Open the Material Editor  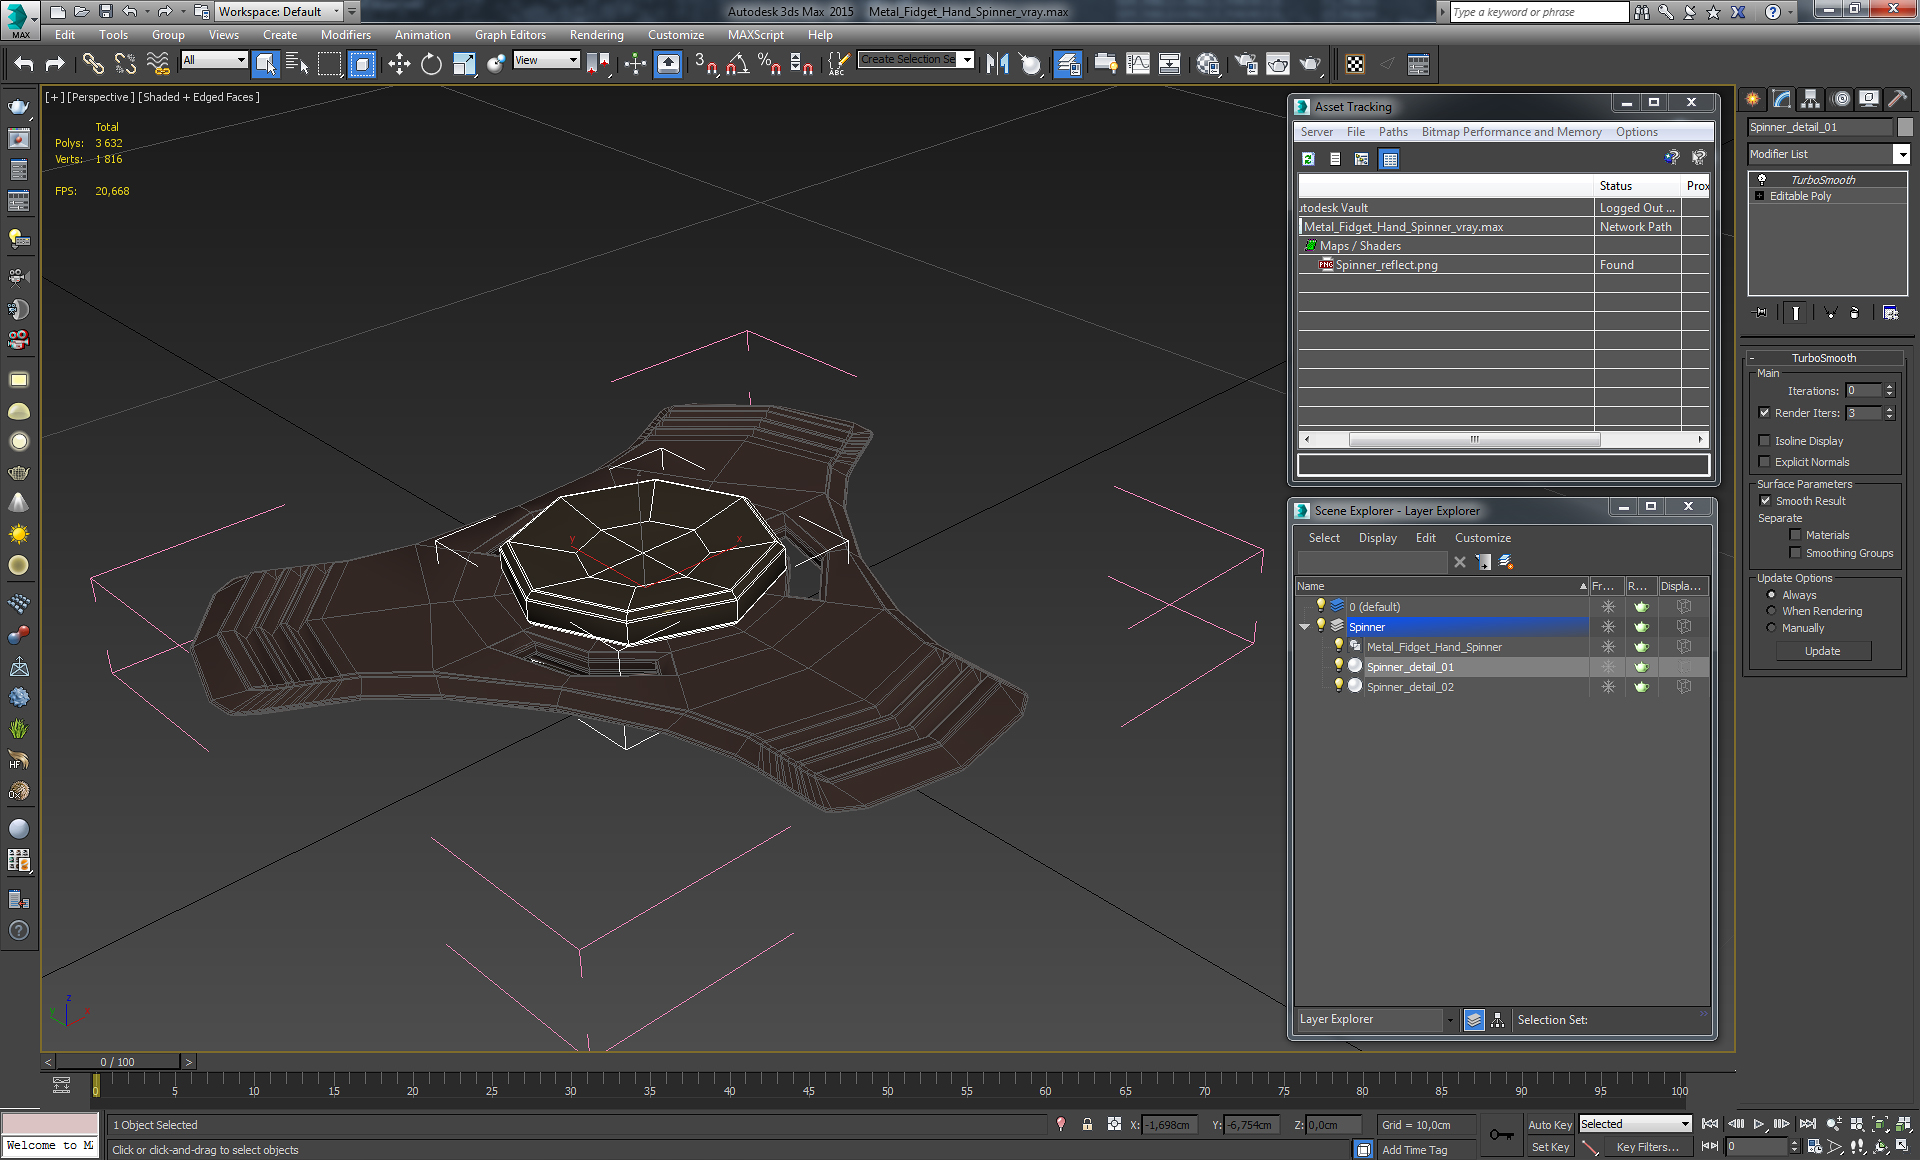pyautogui.click(x=1208, y=64)
